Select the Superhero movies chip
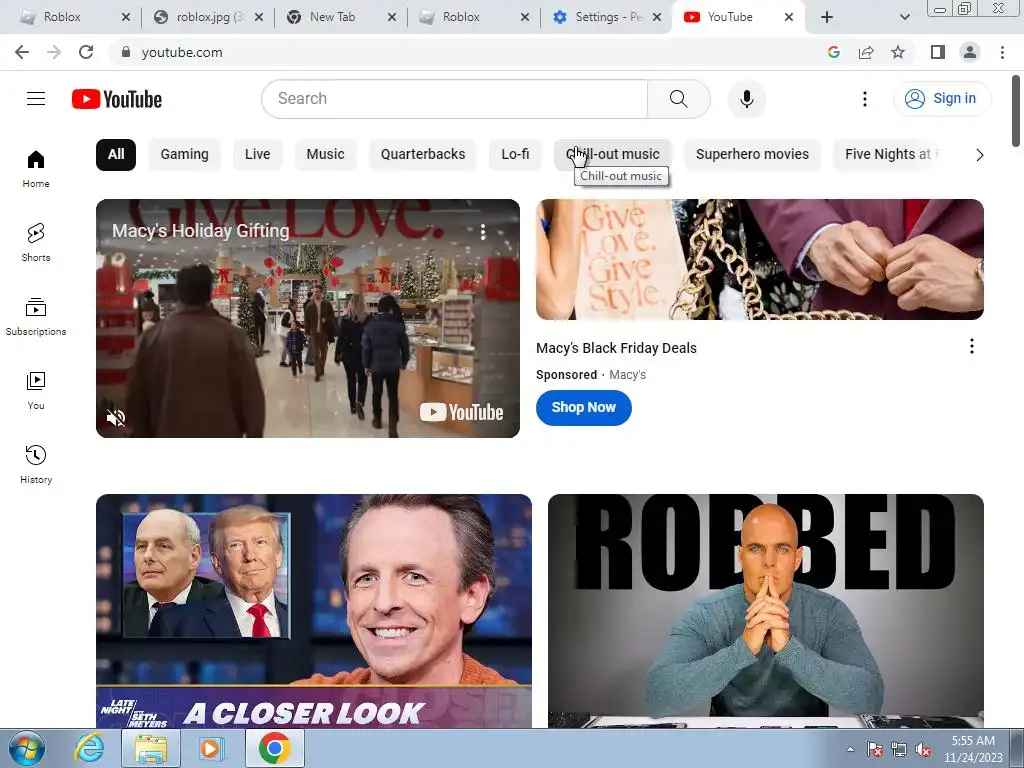Image resolution: width=1024 pixels, height=768 pixels. (x=752, y=155)
